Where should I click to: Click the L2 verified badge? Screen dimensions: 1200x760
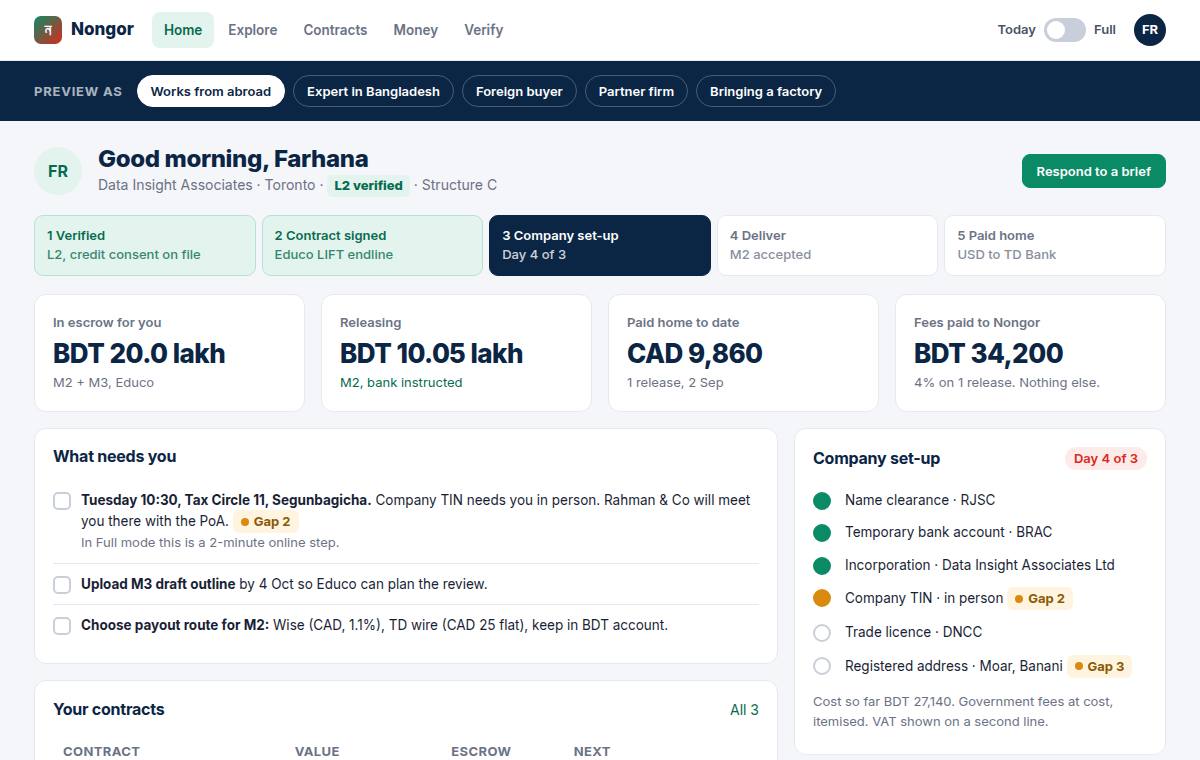point(369,185)
